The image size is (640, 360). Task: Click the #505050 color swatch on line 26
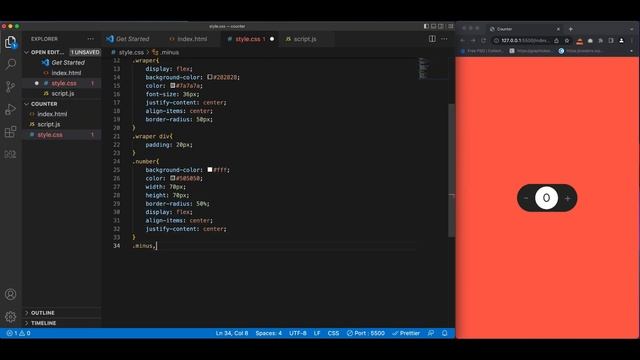pyautogui.click(x=173, y=178)
